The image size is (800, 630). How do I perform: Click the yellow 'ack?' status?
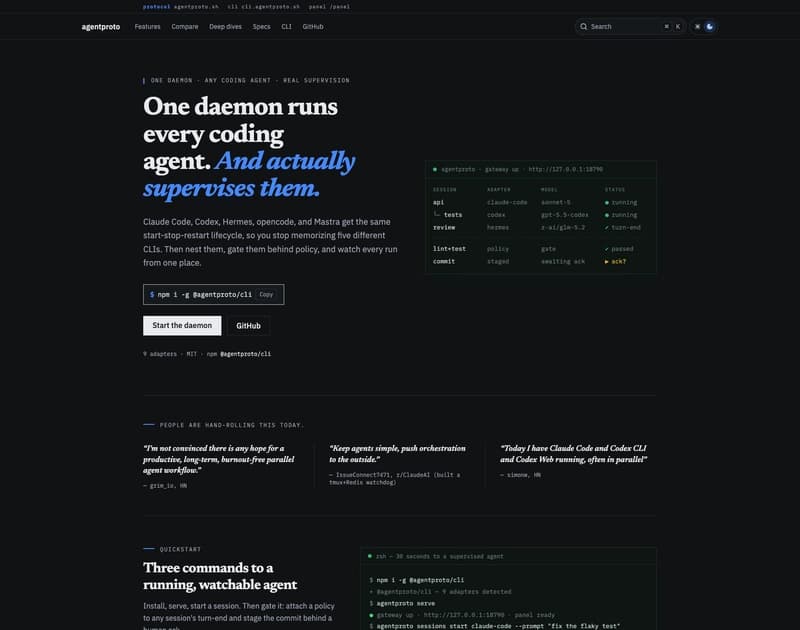pyautogui.click(x=615, y=261)
